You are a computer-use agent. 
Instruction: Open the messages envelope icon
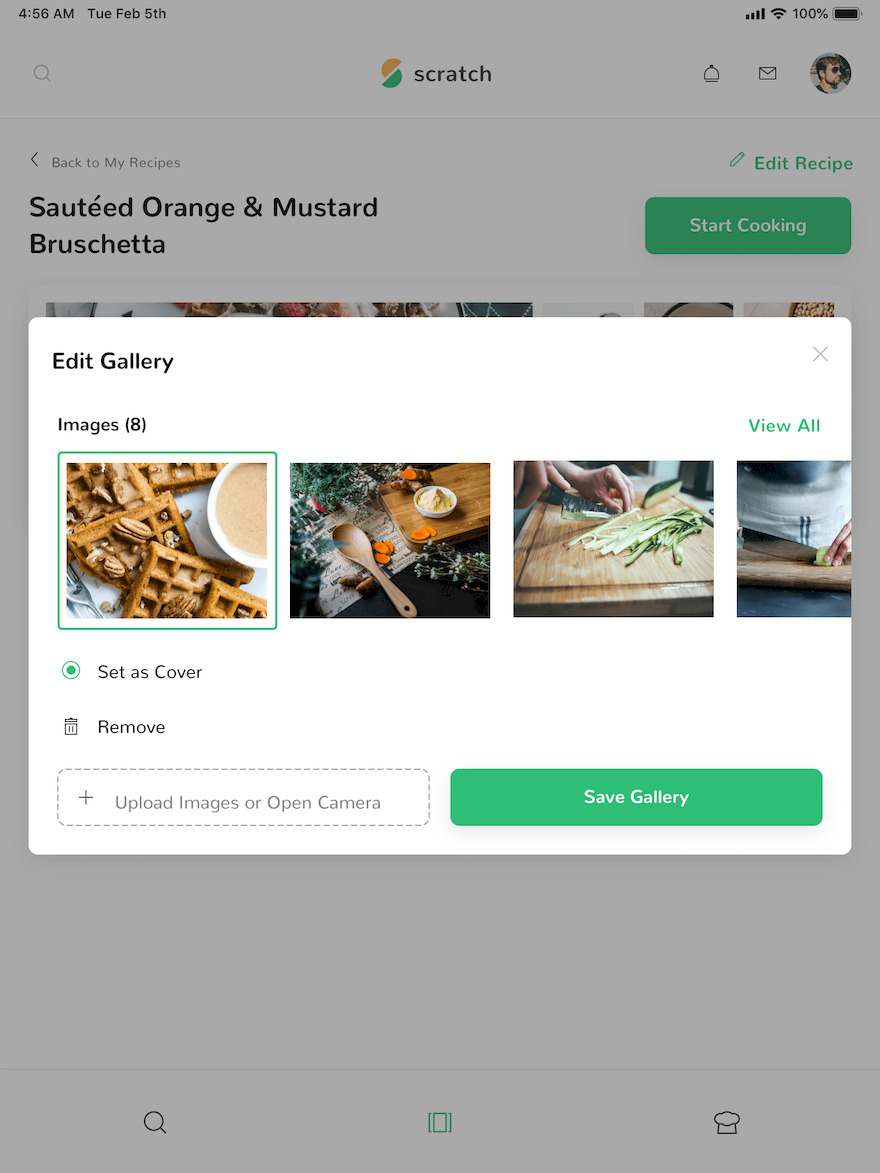pyautogui.click(x=767, y=73)
